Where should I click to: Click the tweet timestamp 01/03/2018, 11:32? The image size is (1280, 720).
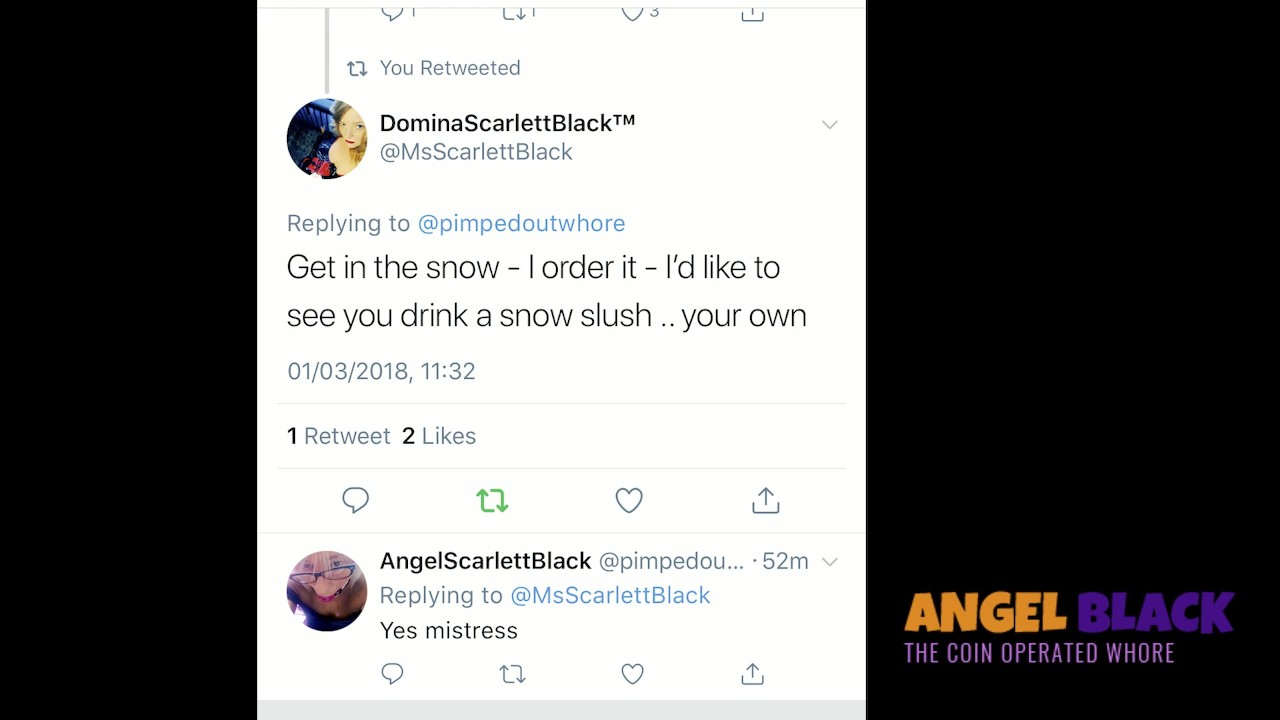click(381, 371)
